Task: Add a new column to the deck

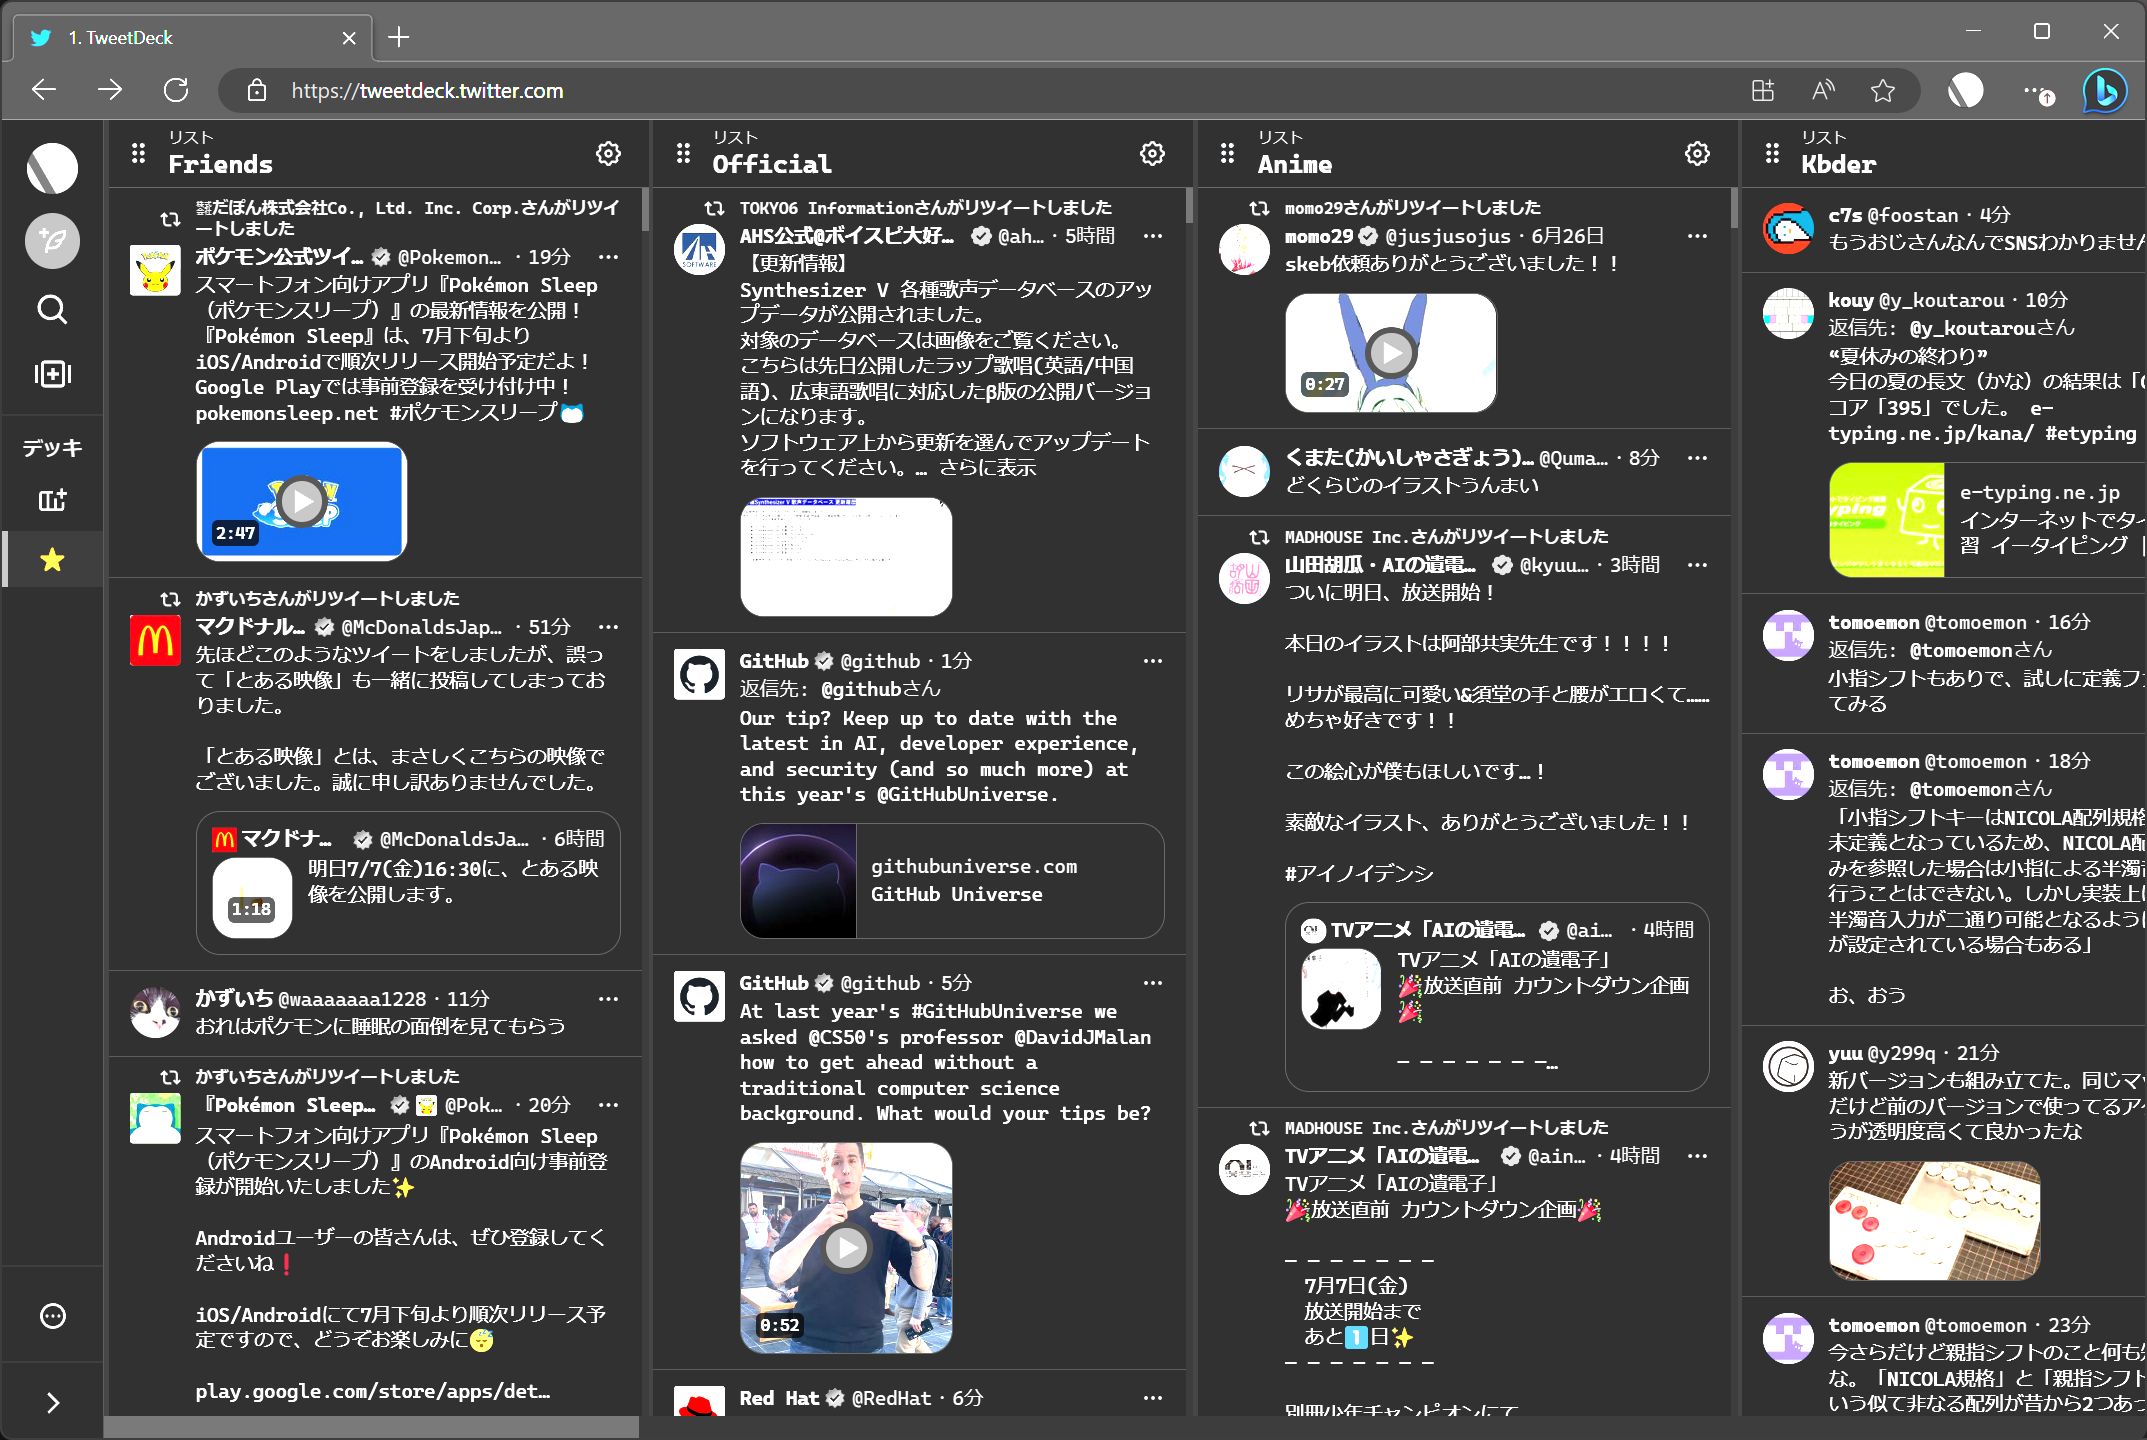Action: pos(52,374)
